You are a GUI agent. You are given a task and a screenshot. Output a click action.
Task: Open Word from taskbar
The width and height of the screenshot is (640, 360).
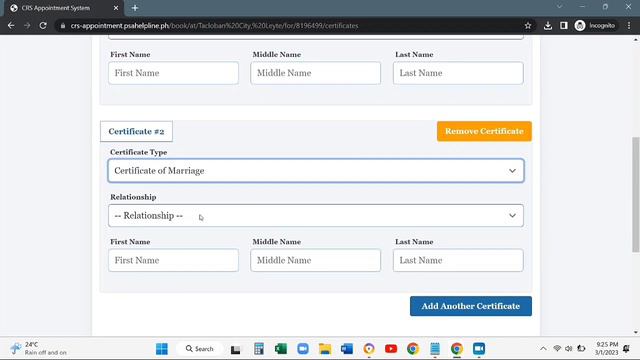(347, 349)
